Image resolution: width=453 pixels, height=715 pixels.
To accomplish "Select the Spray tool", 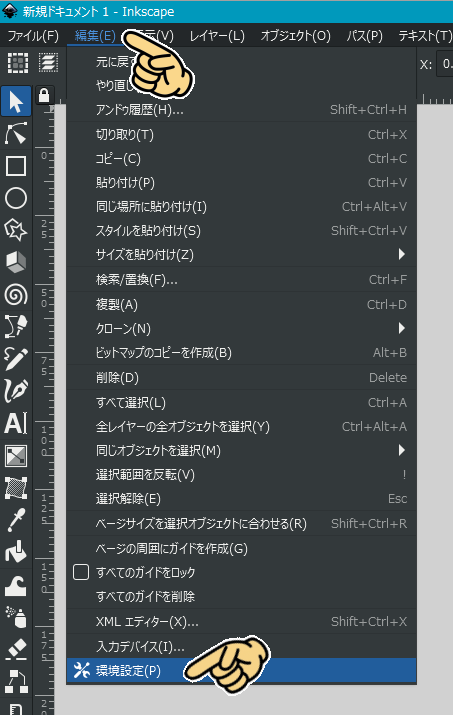I will pyautogui.click(x=16, y=617).
